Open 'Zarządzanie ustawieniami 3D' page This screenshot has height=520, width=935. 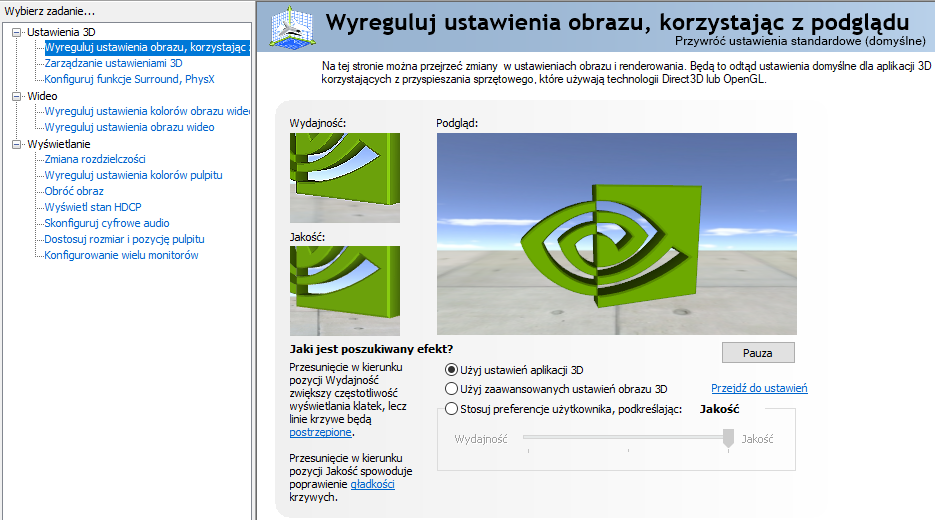(113, 63)
